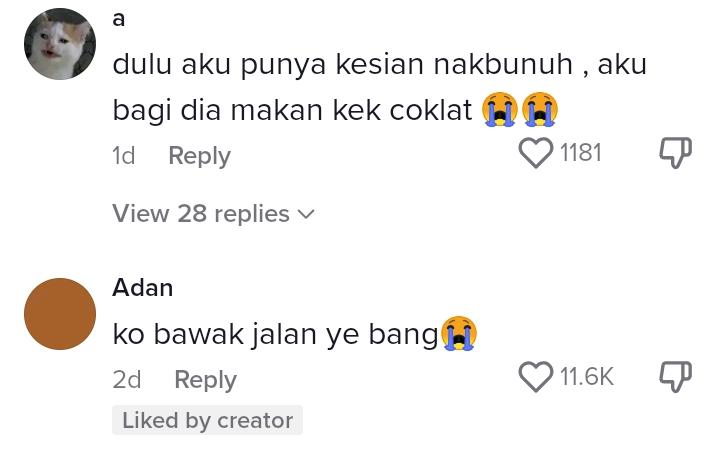Open the cat profile picture
The height and width of the screenshot is (450, 720).
[60, 44]
